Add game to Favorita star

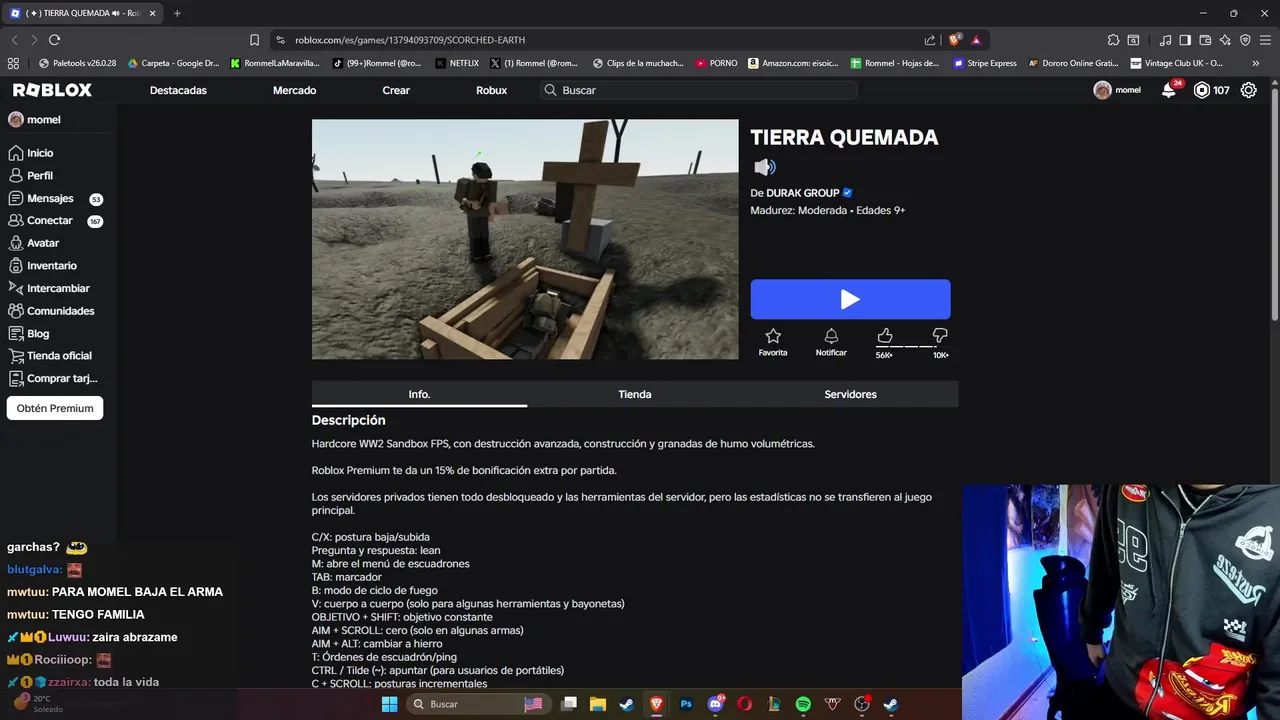(773, 342)
